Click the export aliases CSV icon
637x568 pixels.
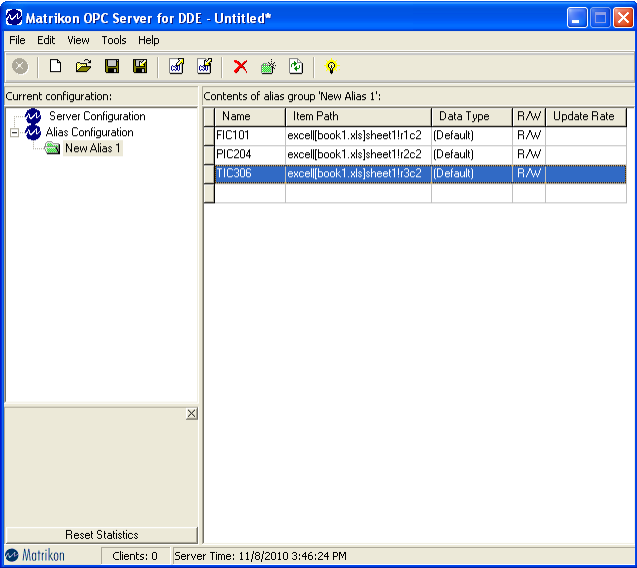(x=205, y=66)
